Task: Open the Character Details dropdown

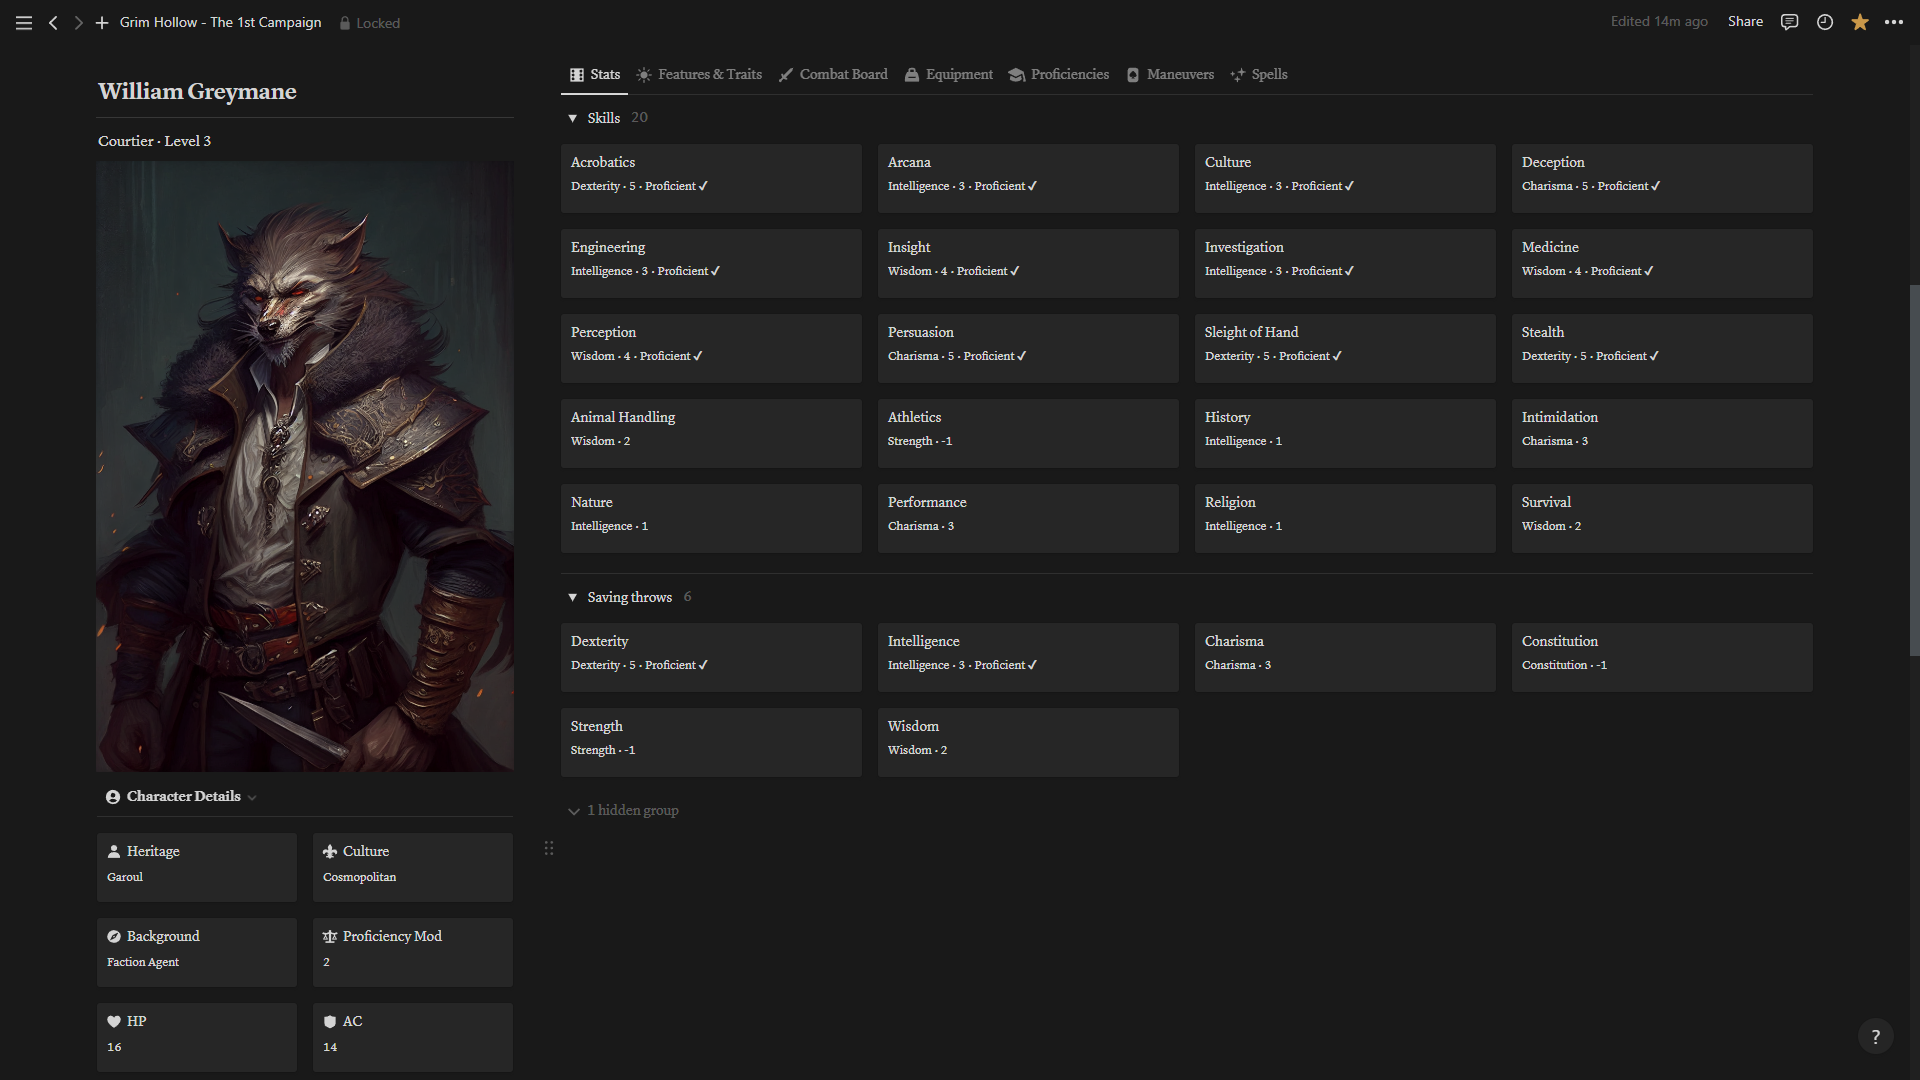Action: click(x=183, y=797)
